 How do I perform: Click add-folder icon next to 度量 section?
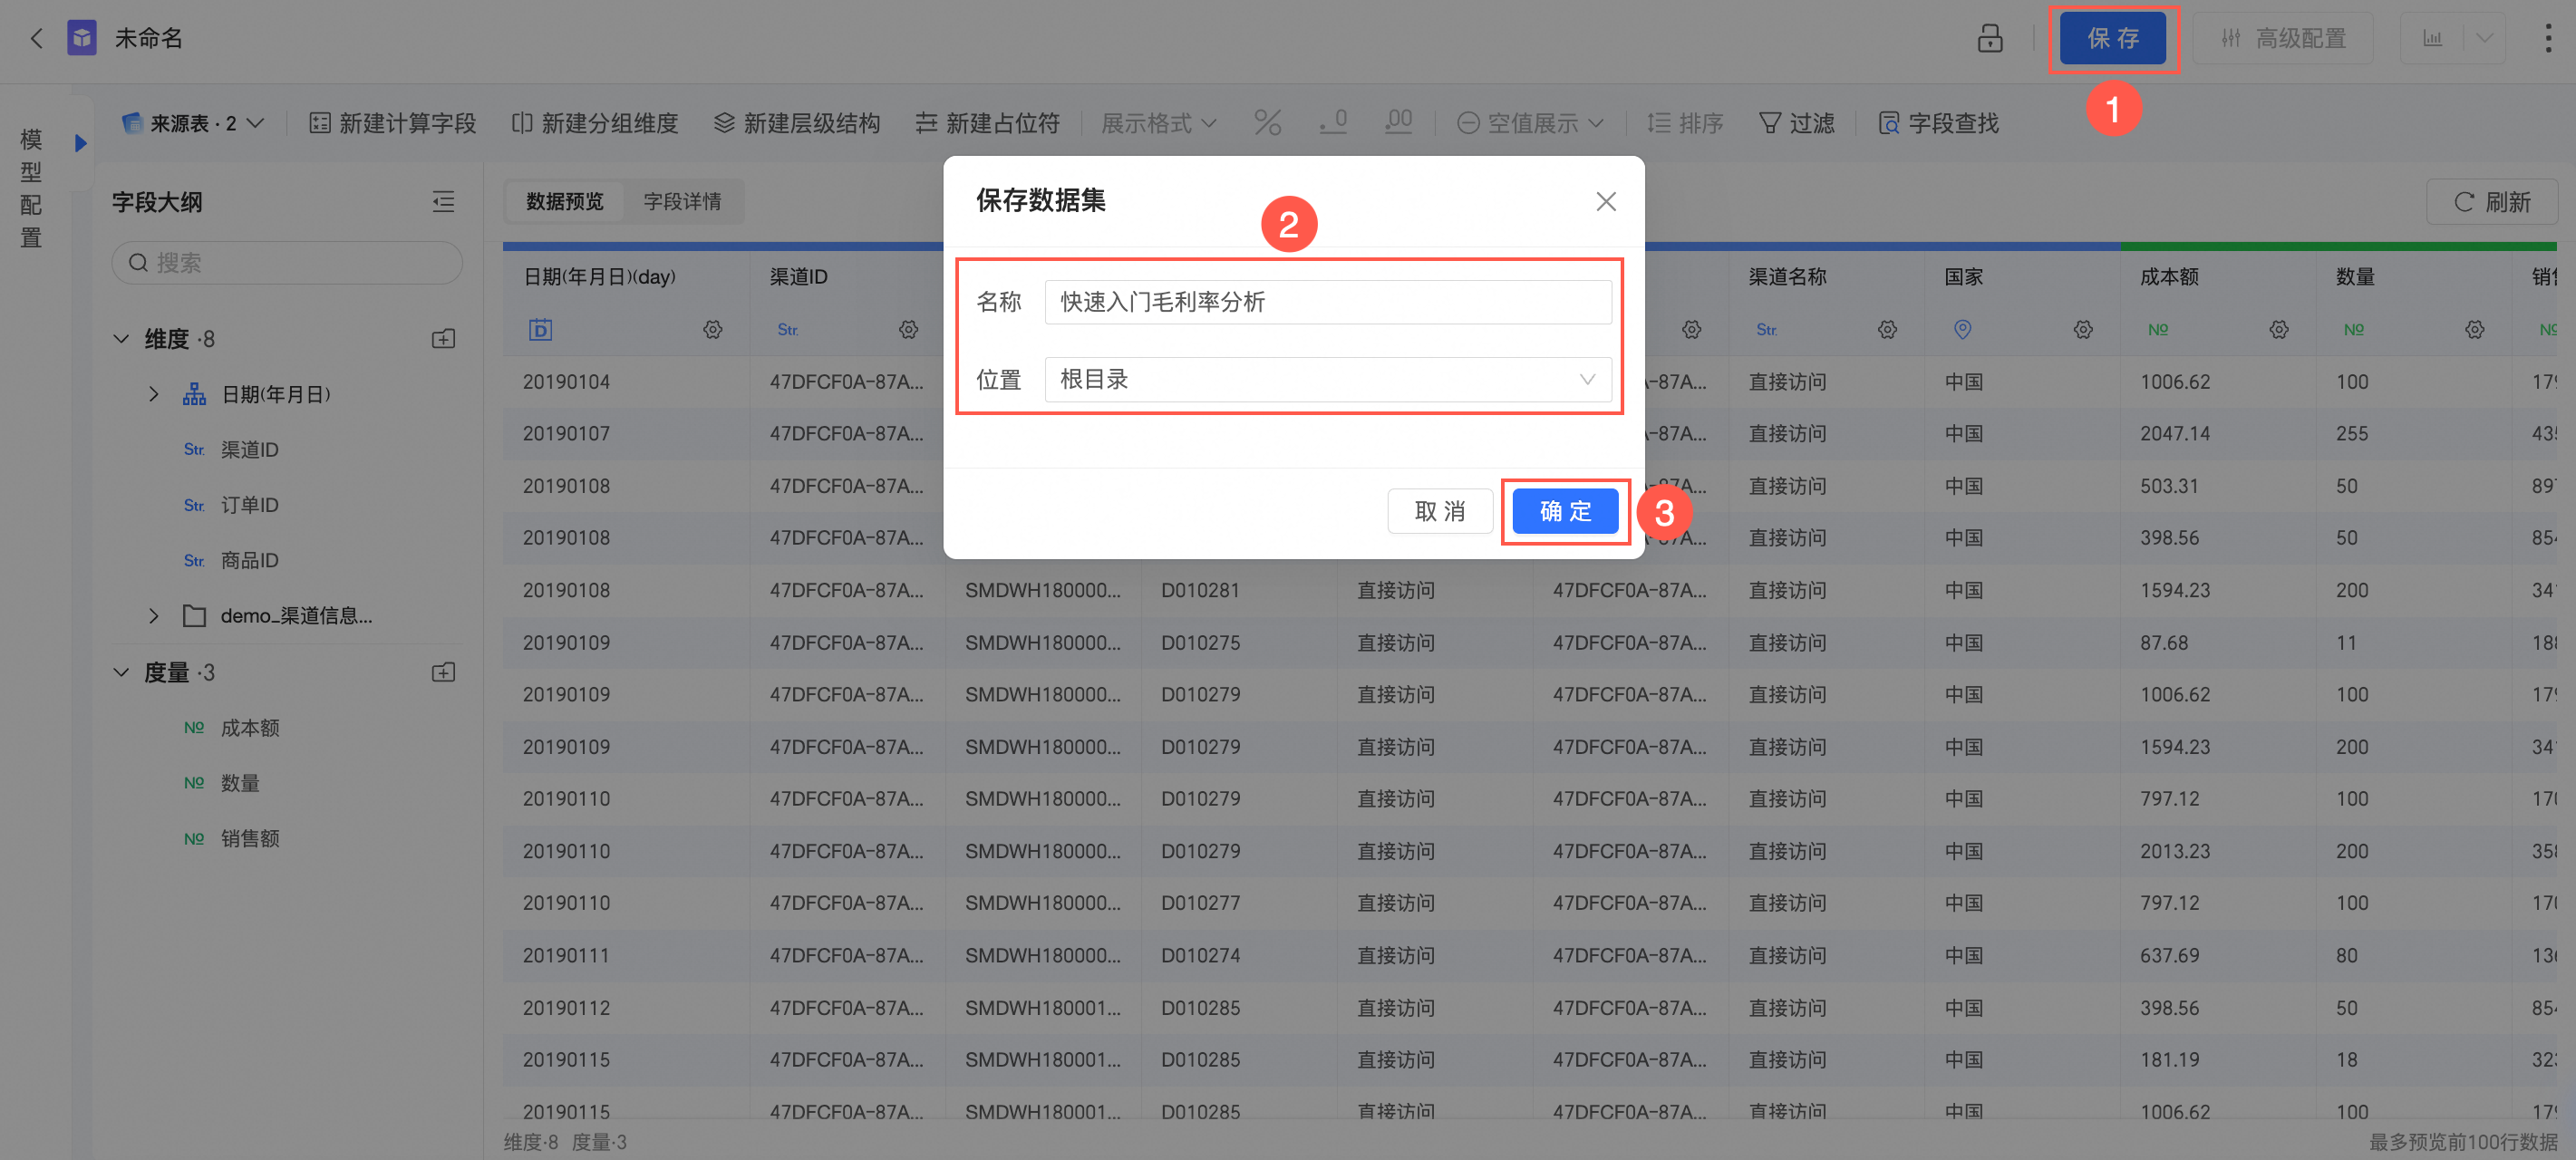pos(443,672)
